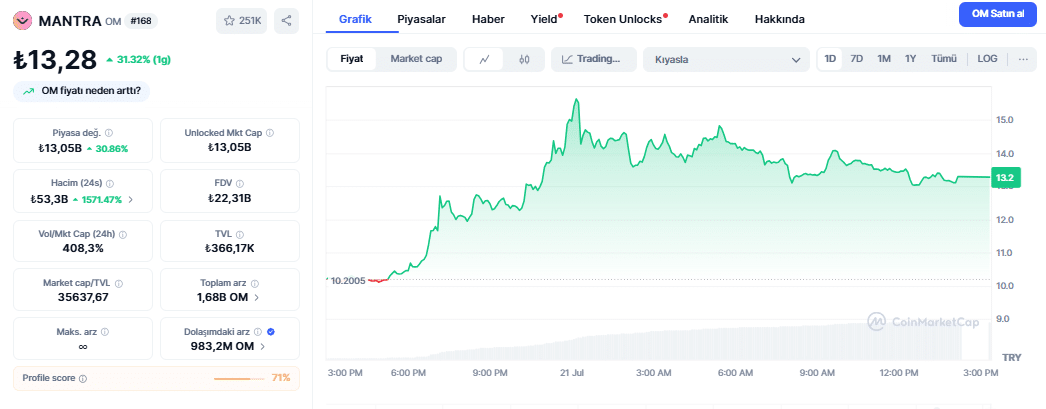Click the 408,3% Vol/Mkt Cap value
Screen dimensions: 1046x409
(81, 248)
